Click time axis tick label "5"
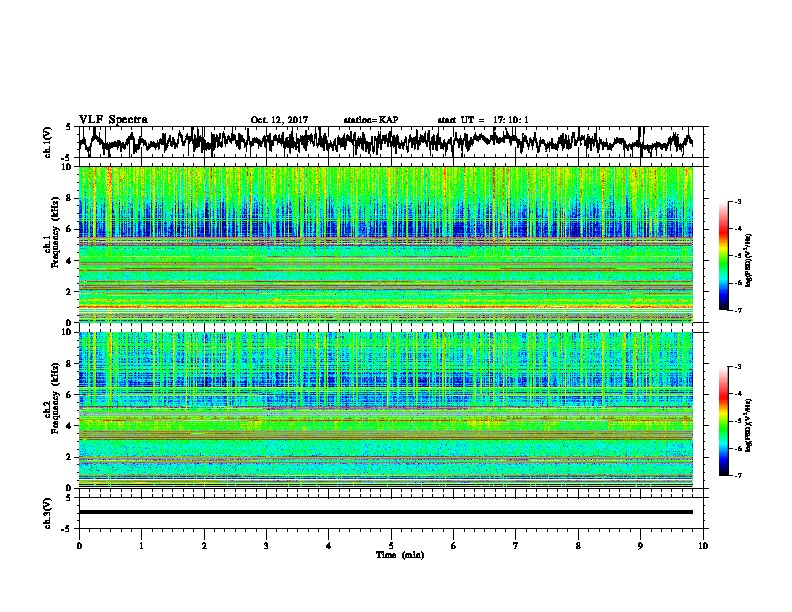This screenshot has height=612, width=792. pyautogui.click(x=391, y=546)
